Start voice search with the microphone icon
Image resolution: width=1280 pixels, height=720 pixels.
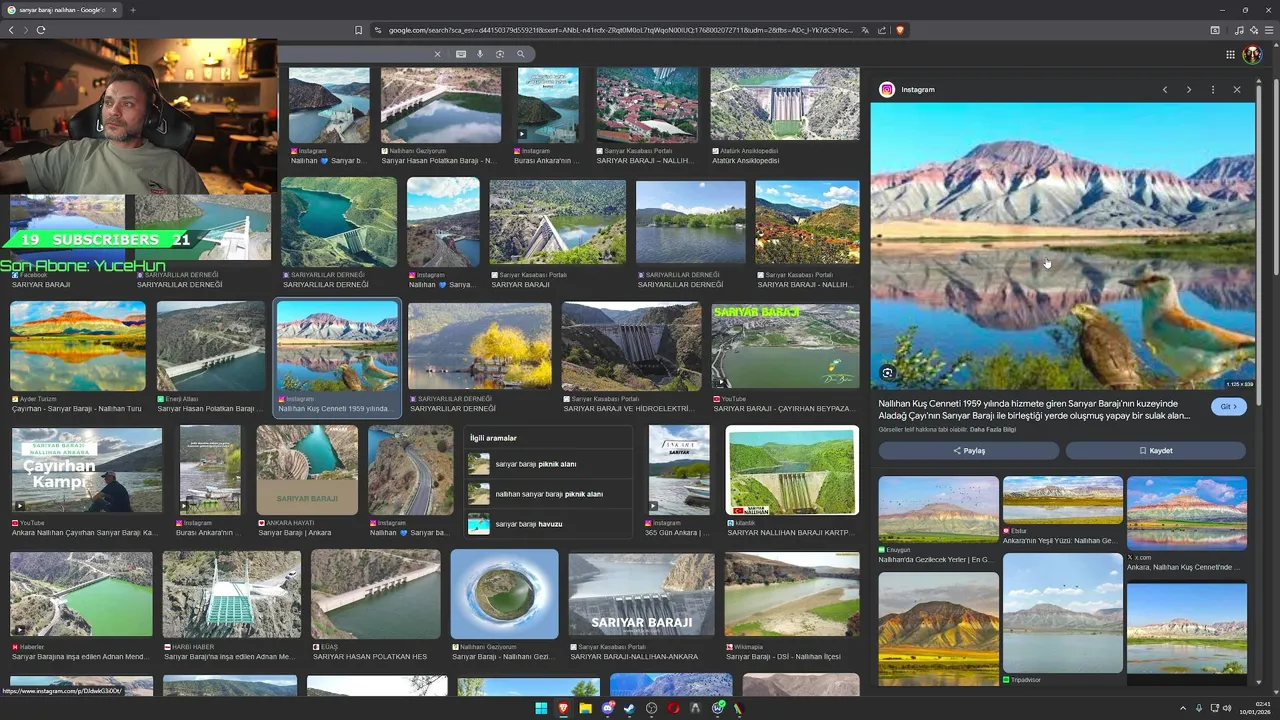480,54
